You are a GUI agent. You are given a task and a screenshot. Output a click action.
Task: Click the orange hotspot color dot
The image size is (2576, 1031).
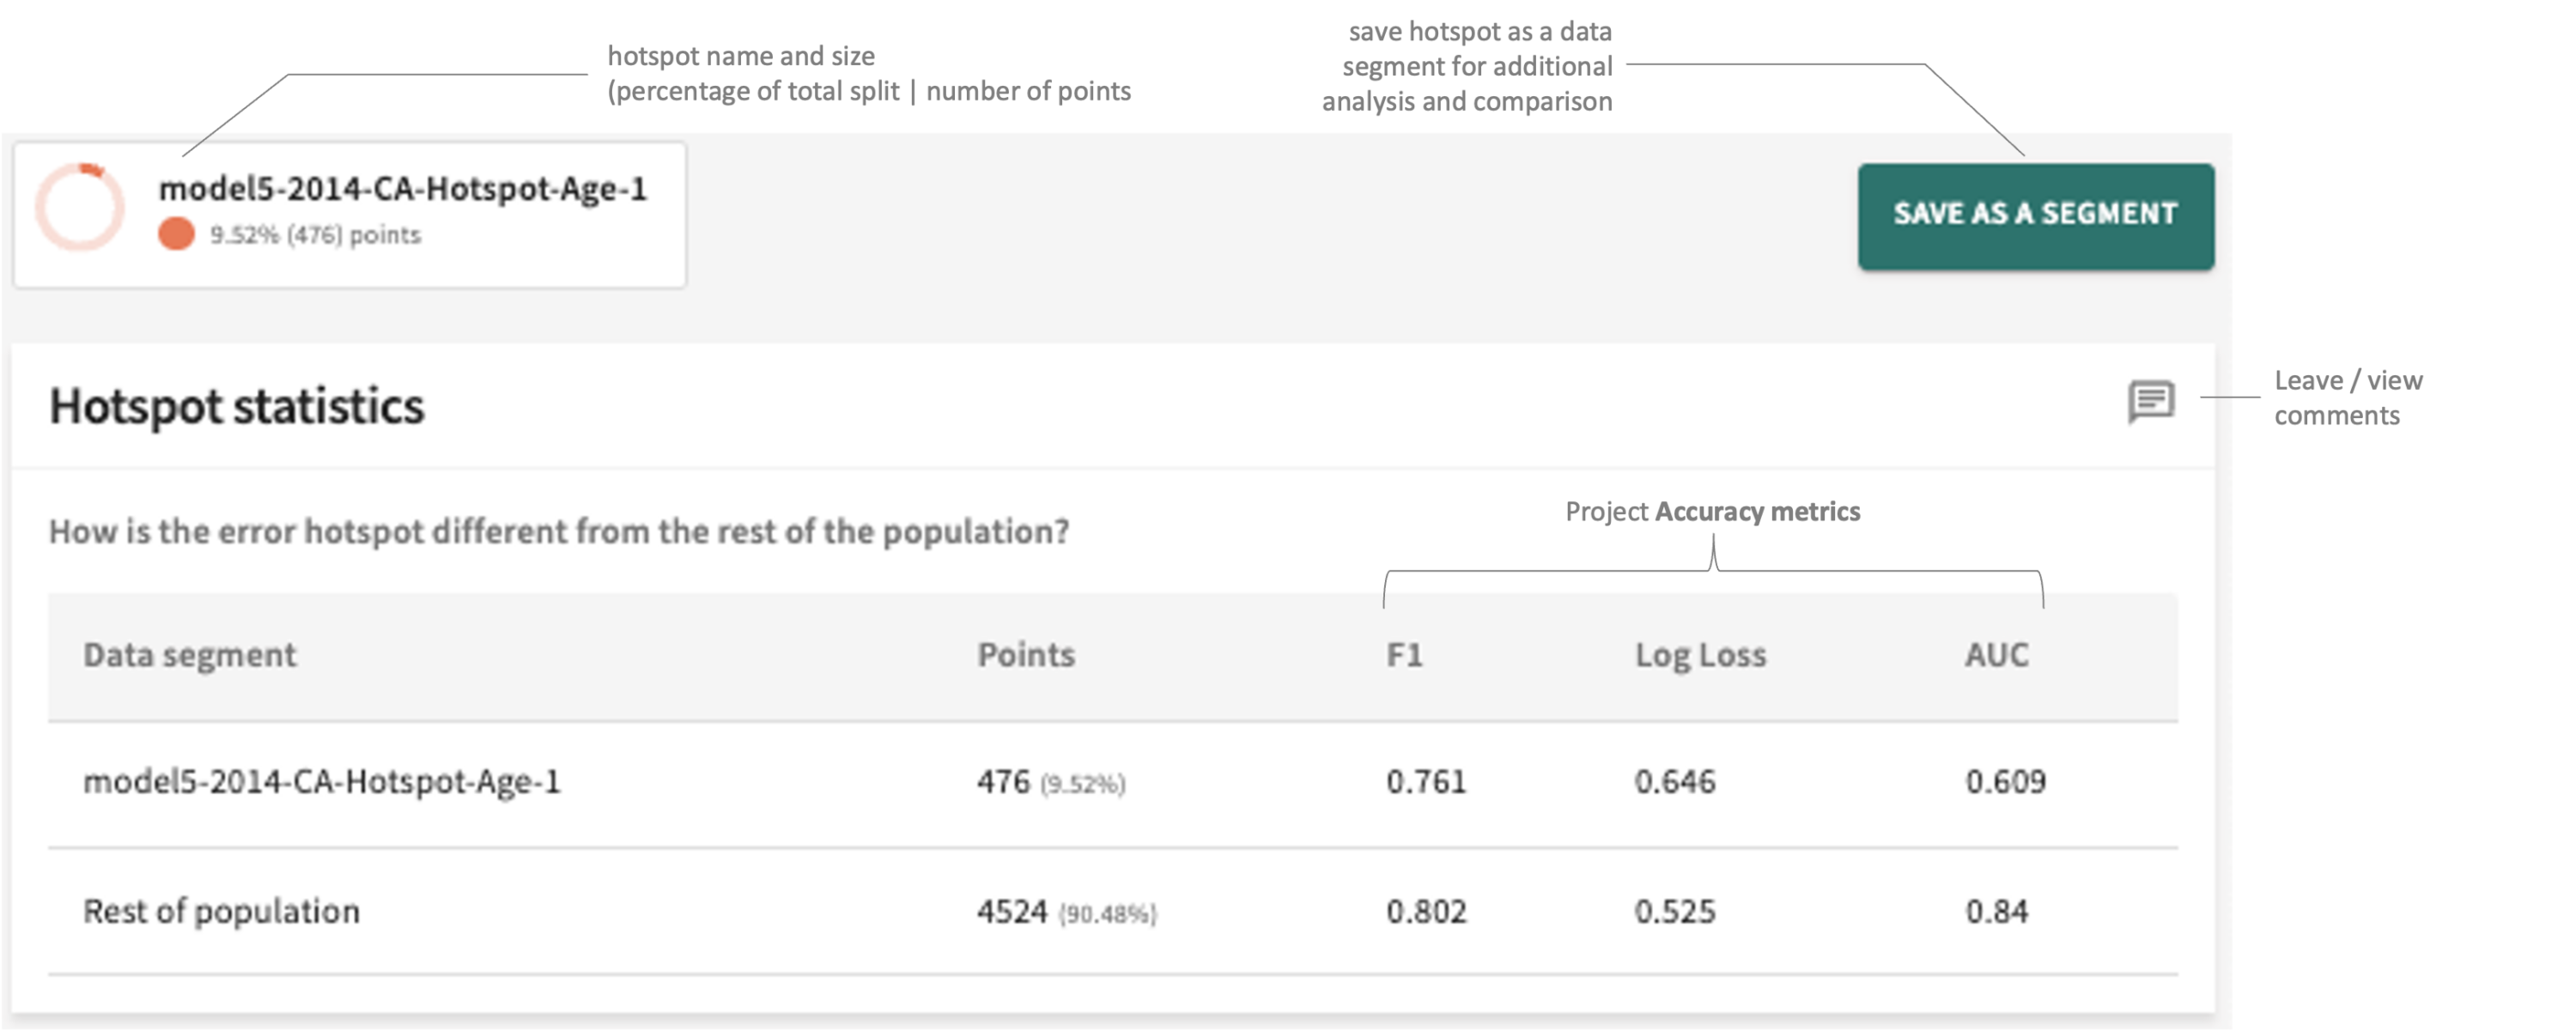[x=176, y=234]
